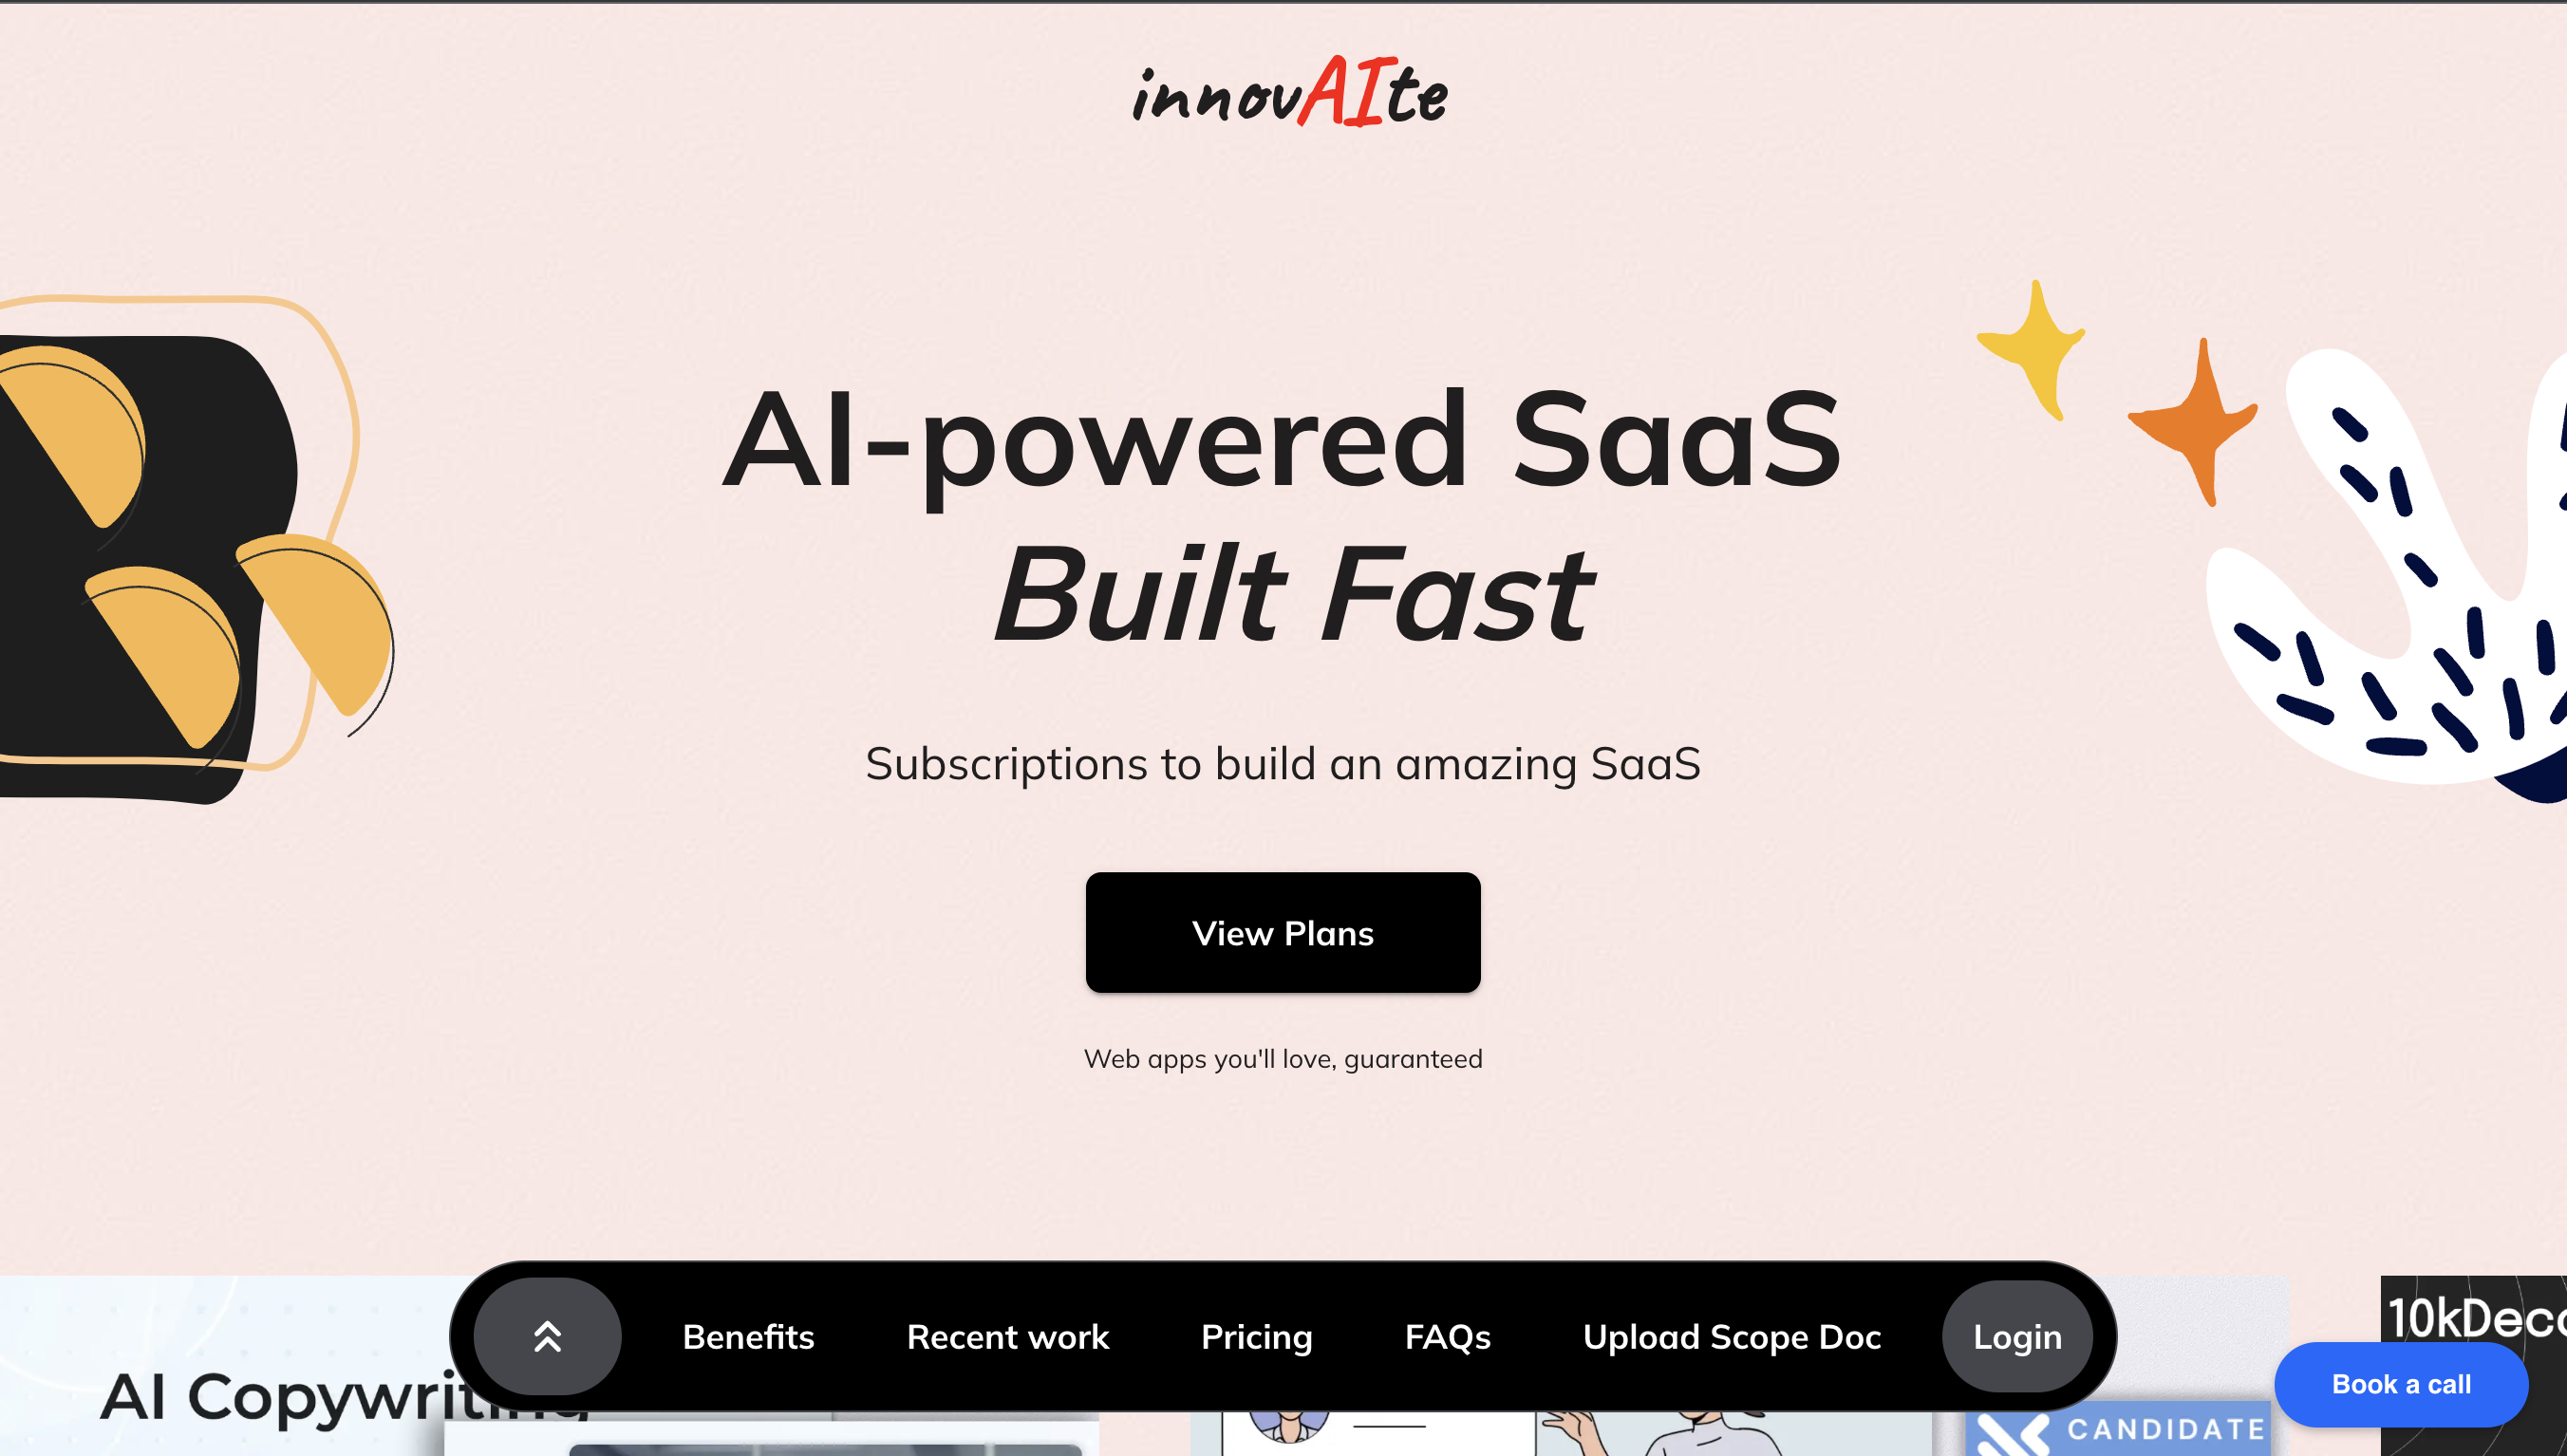Open the Recent work section

coord(1006,1336)
